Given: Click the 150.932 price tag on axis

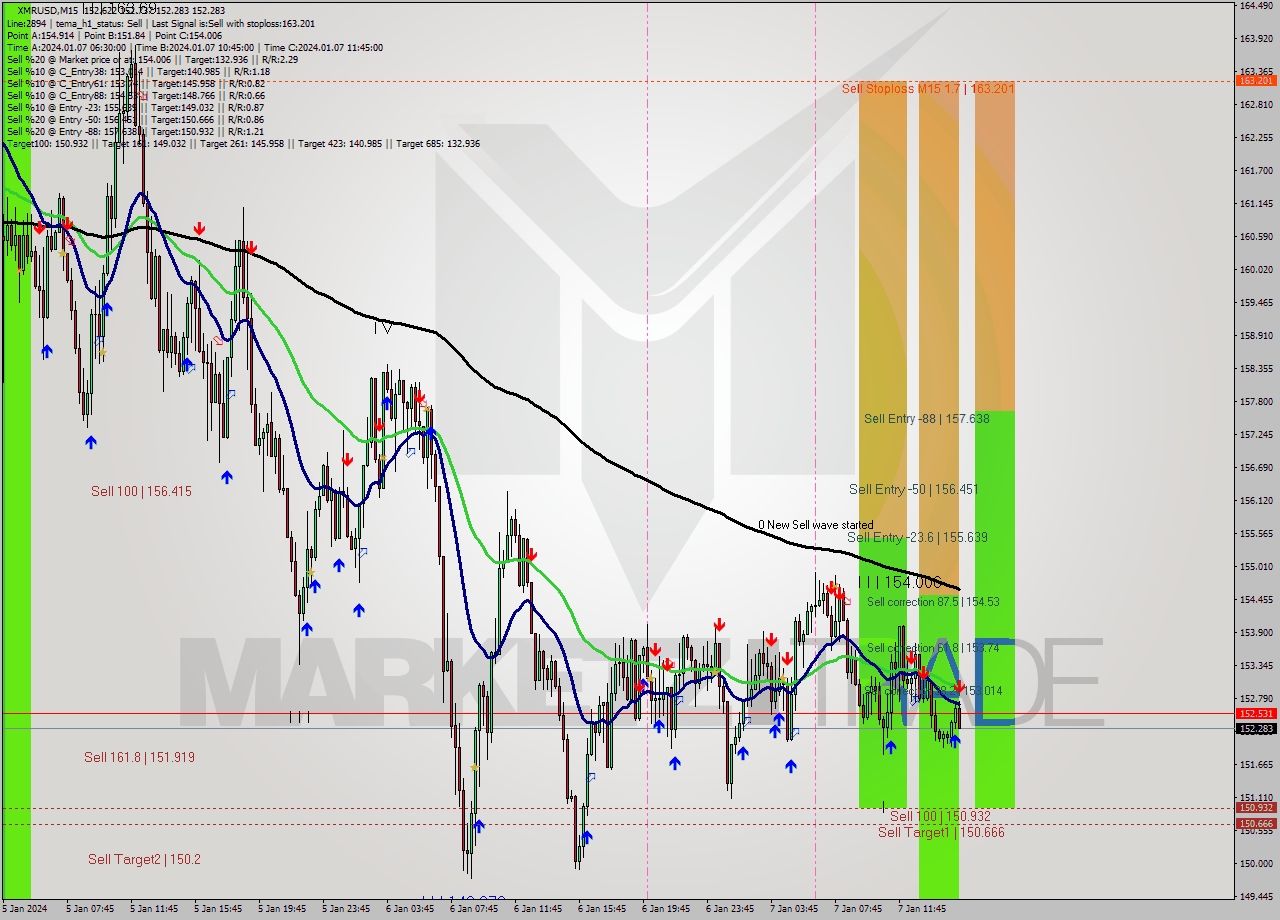Looking at the screenshot, I should click(1256, 807).
